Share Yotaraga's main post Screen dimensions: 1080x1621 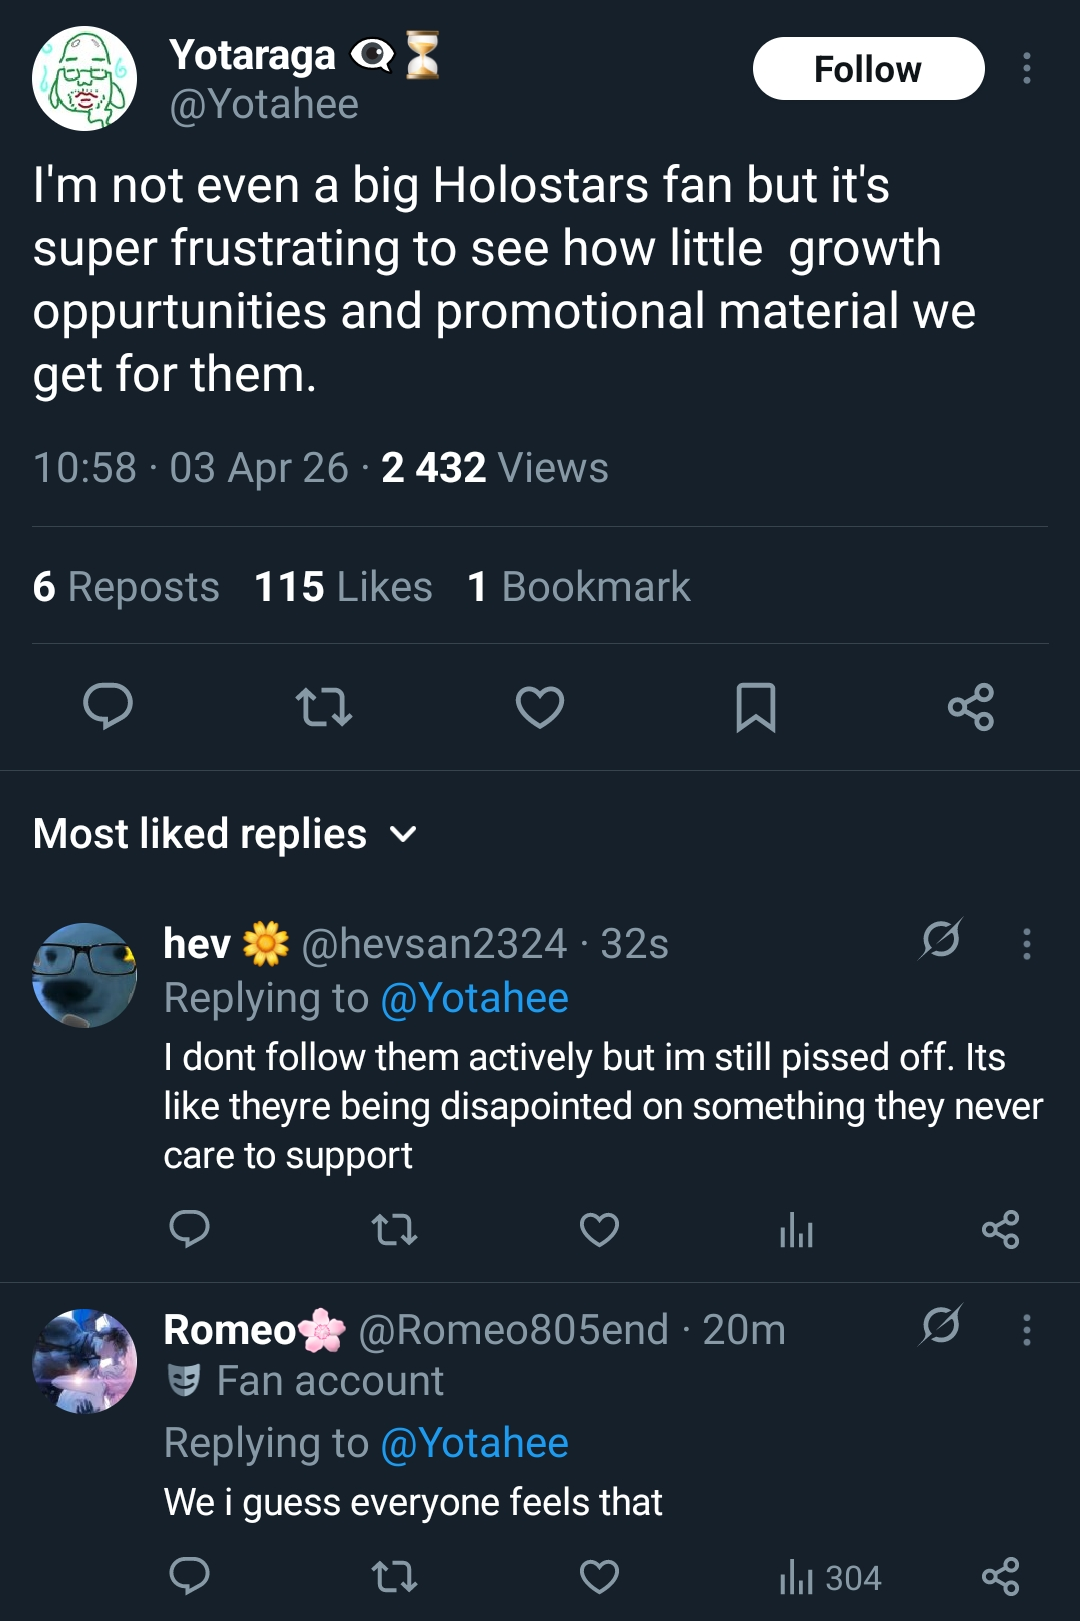(x=971, y=707)
